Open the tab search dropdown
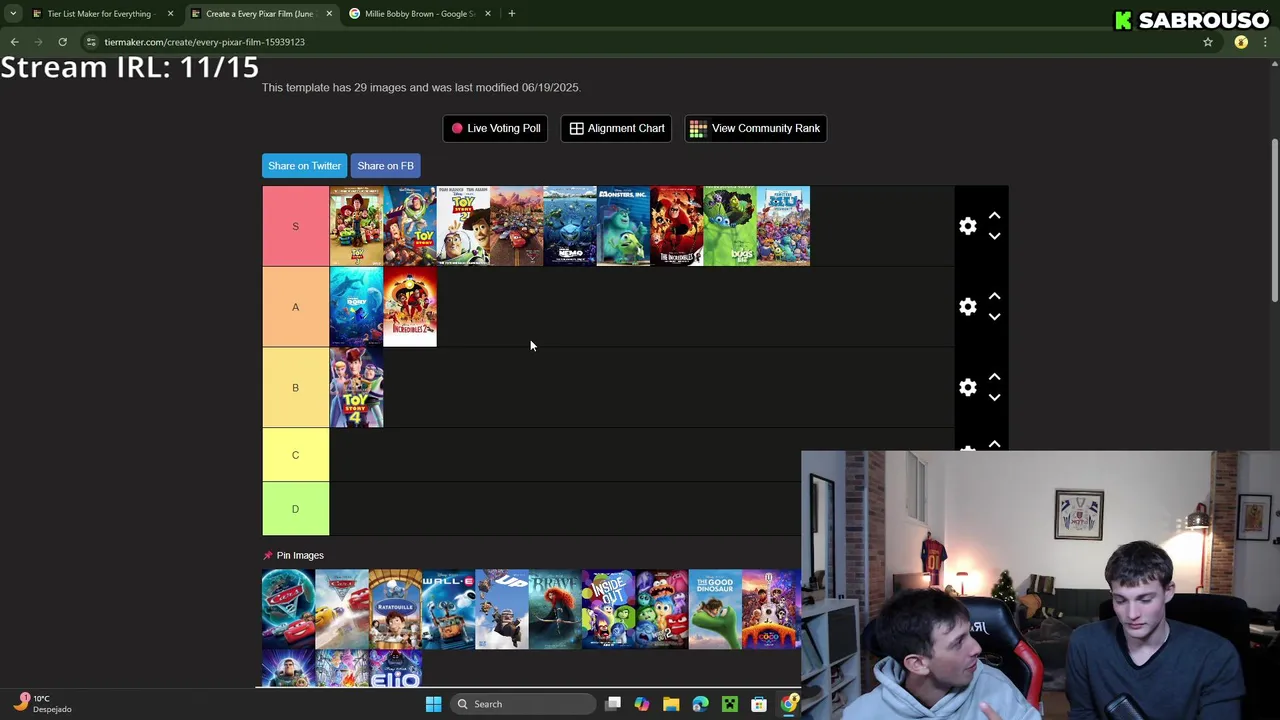Screen dimensions: 1280x720 pyautogui.click(x=12, y=14)
